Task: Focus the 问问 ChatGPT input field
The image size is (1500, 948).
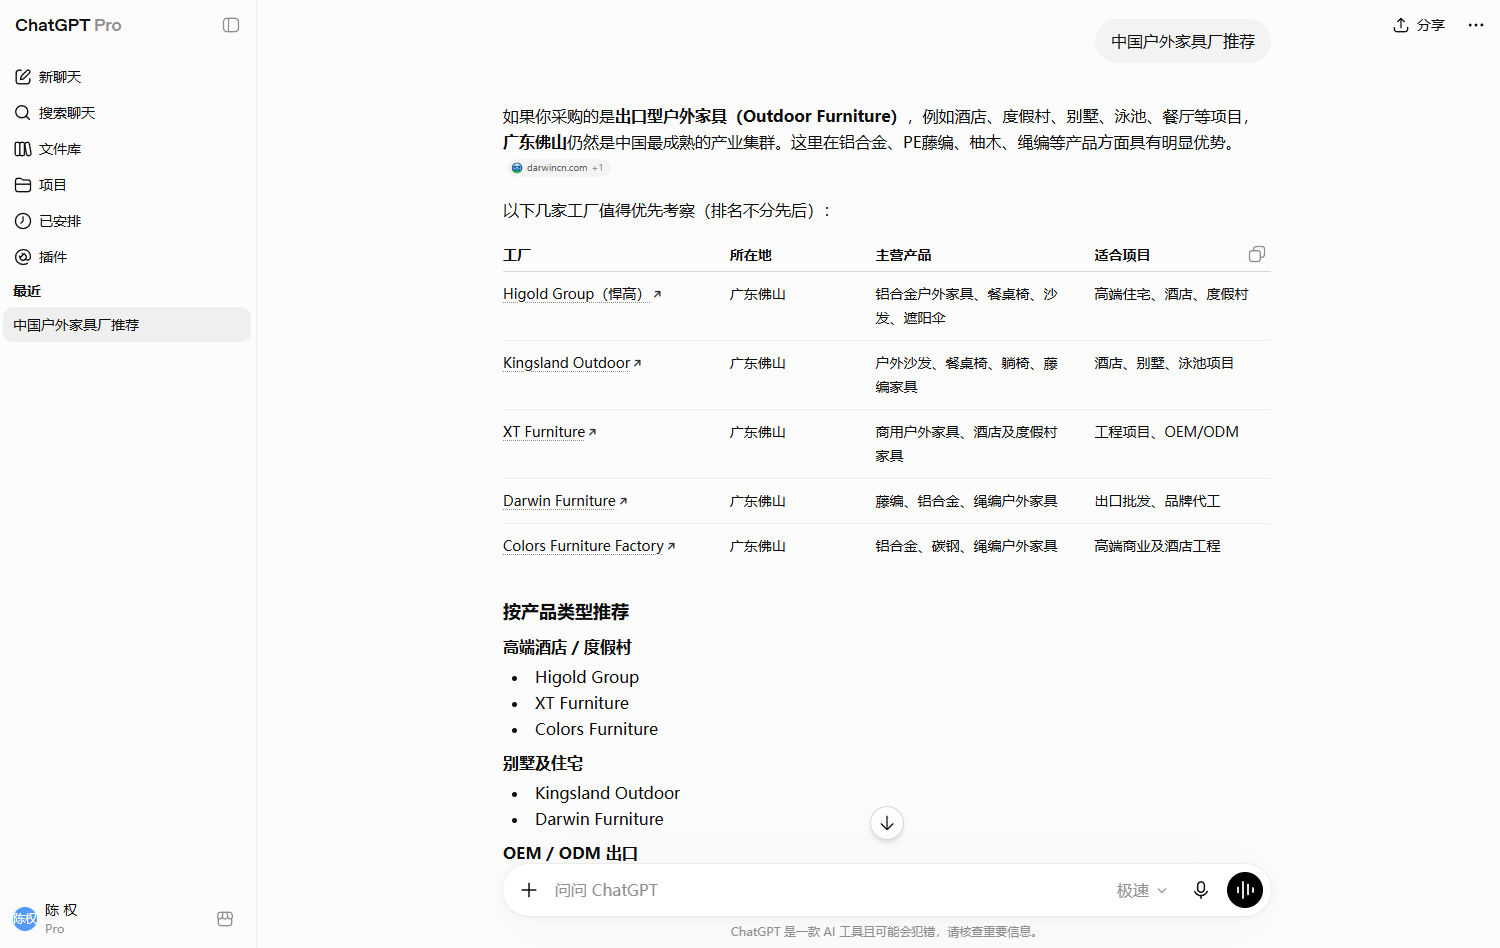Action: coord(826,890)
